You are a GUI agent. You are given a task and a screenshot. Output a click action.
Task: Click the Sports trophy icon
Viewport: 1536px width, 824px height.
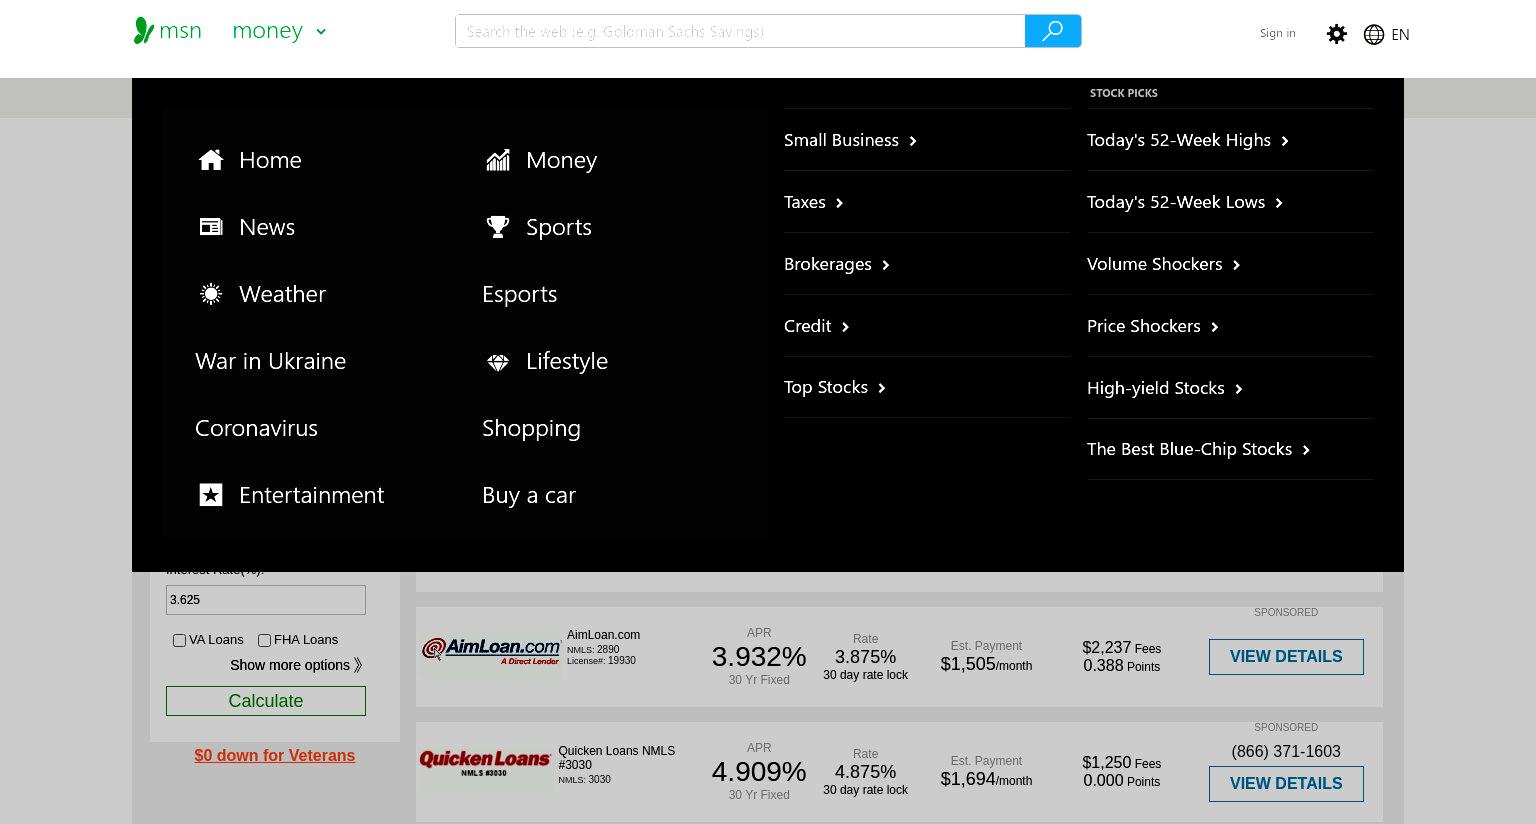tap(498, 227)
